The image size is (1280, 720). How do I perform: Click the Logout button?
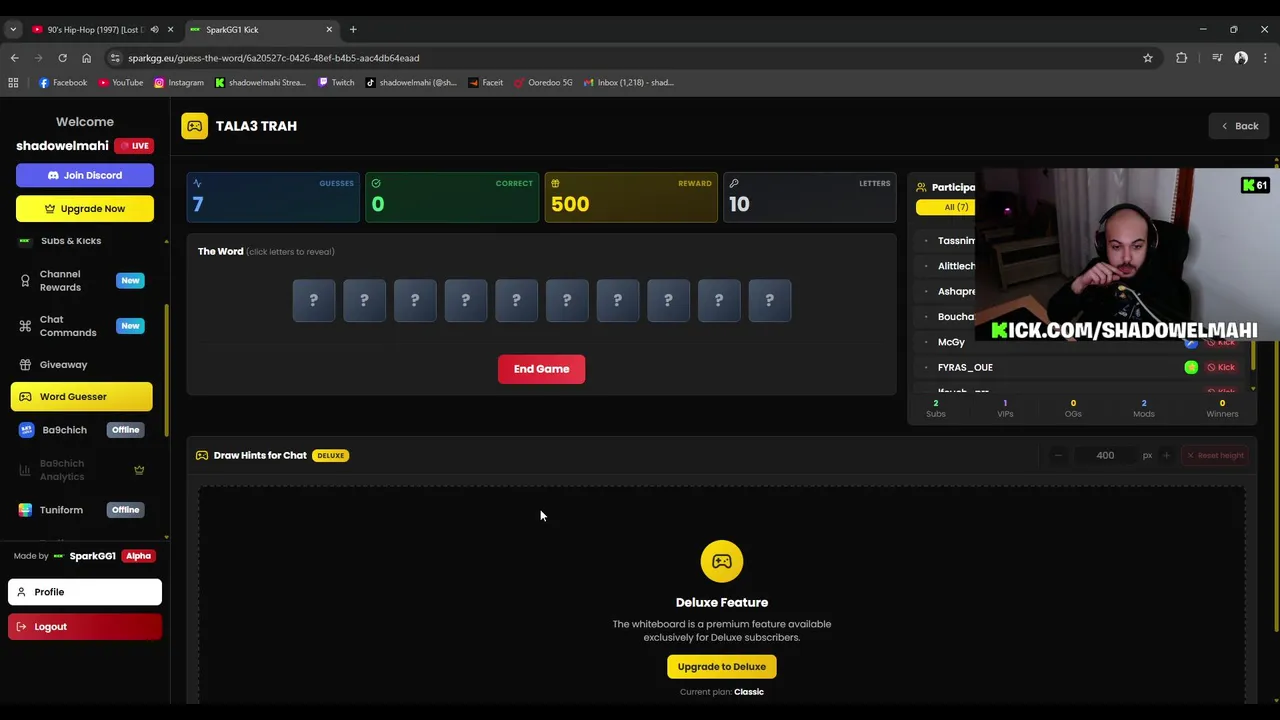[85, 627]
